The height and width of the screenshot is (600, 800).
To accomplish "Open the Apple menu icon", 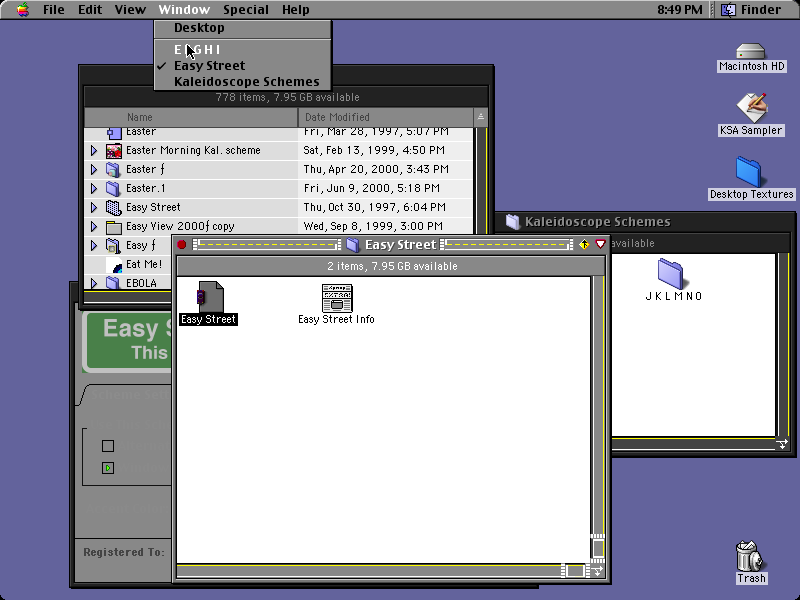I will click(x=22, y=9).
